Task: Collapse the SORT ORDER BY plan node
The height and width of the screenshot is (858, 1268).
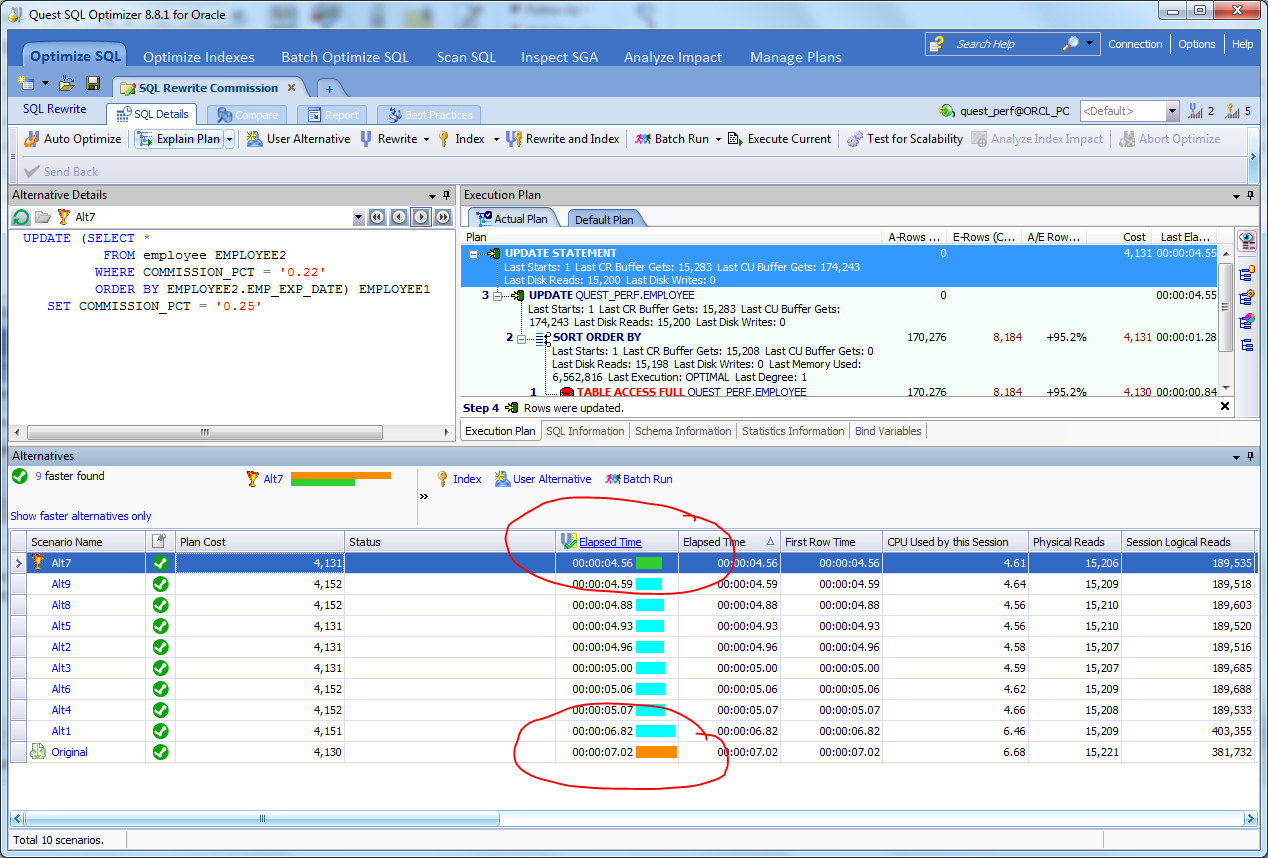Action: pyautogui.click(x=523, y=338)
